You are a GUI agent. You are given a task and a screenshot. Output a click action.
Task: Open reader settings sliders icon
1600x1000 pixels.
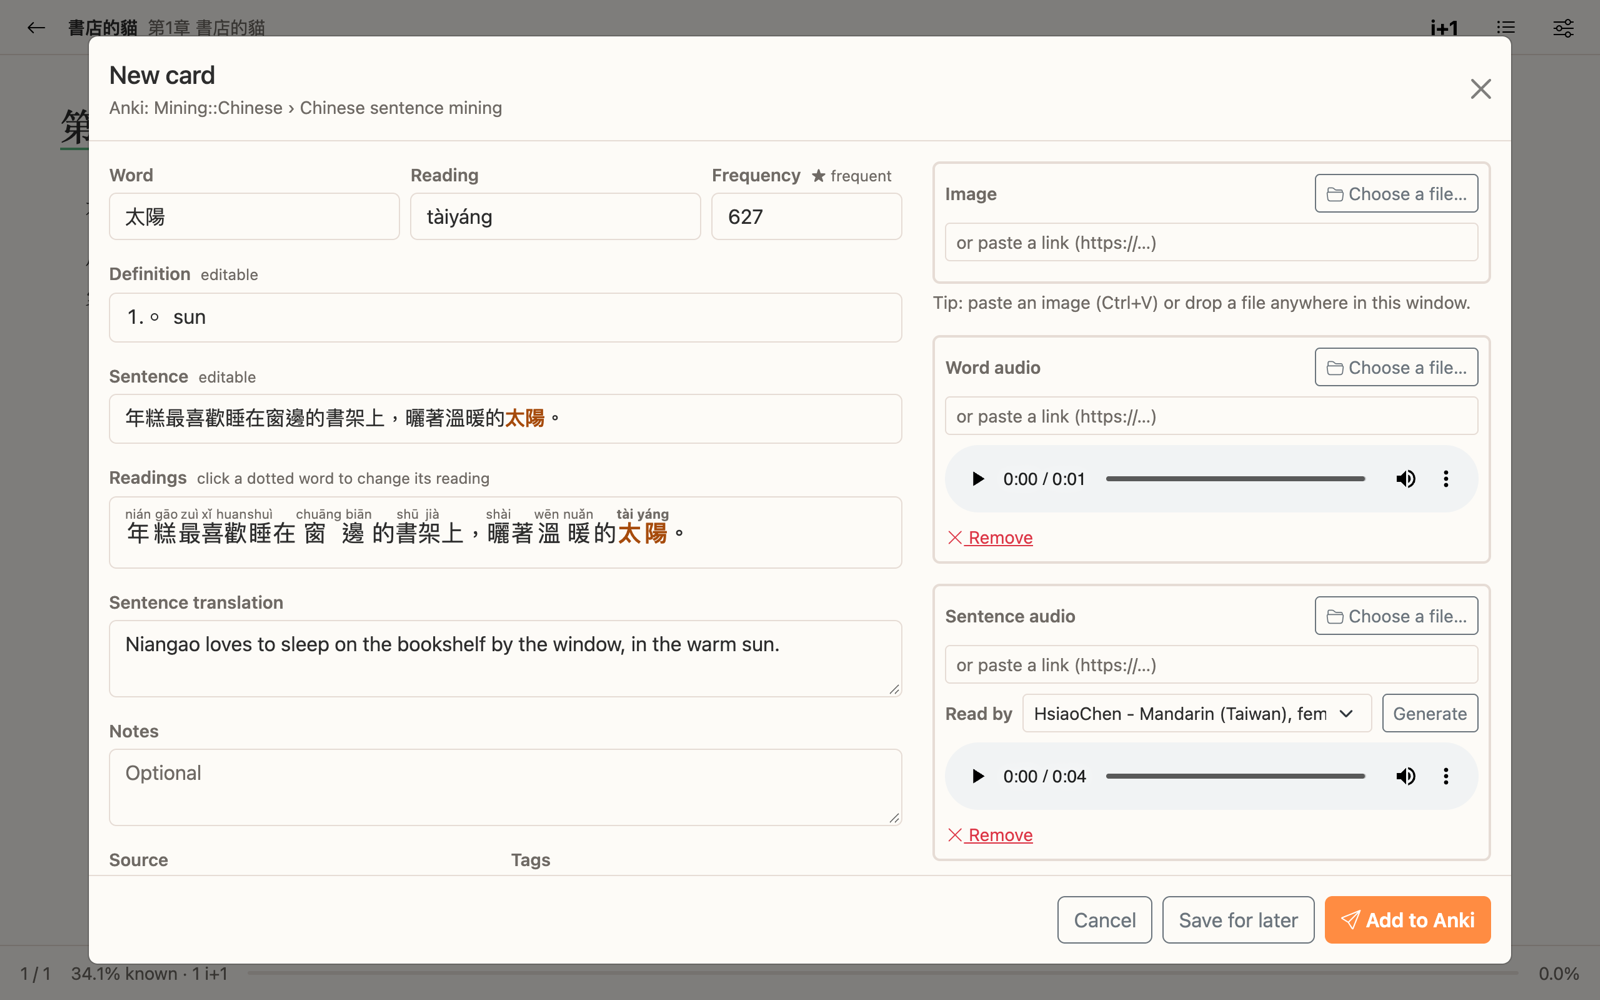(1563, 28)
